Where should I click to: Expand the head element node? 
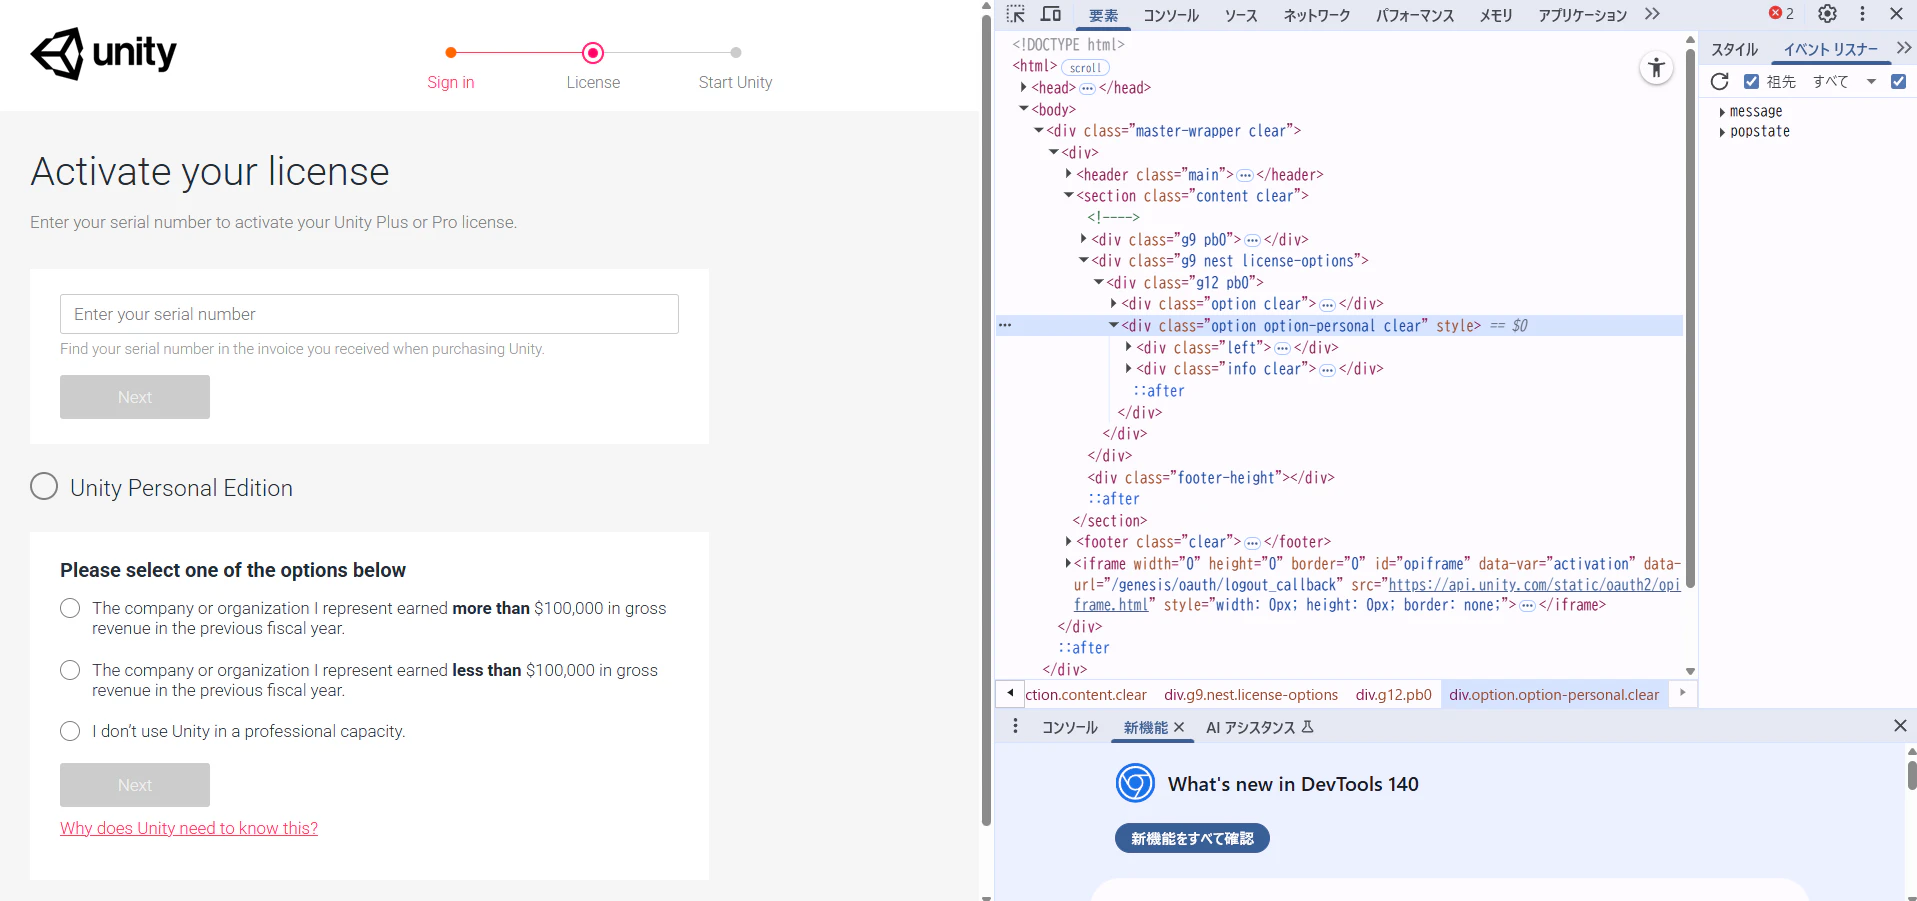(1024, 88)
